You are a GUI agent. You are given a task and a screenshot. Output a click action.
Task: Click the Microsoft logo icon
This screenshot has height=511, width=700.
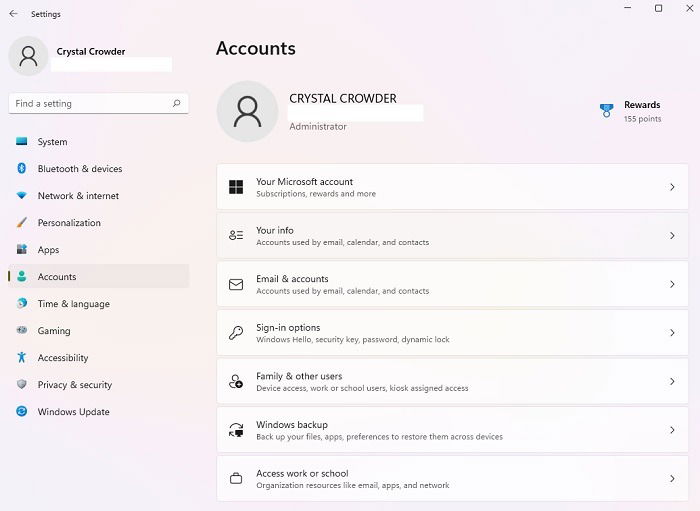(236, 187)
